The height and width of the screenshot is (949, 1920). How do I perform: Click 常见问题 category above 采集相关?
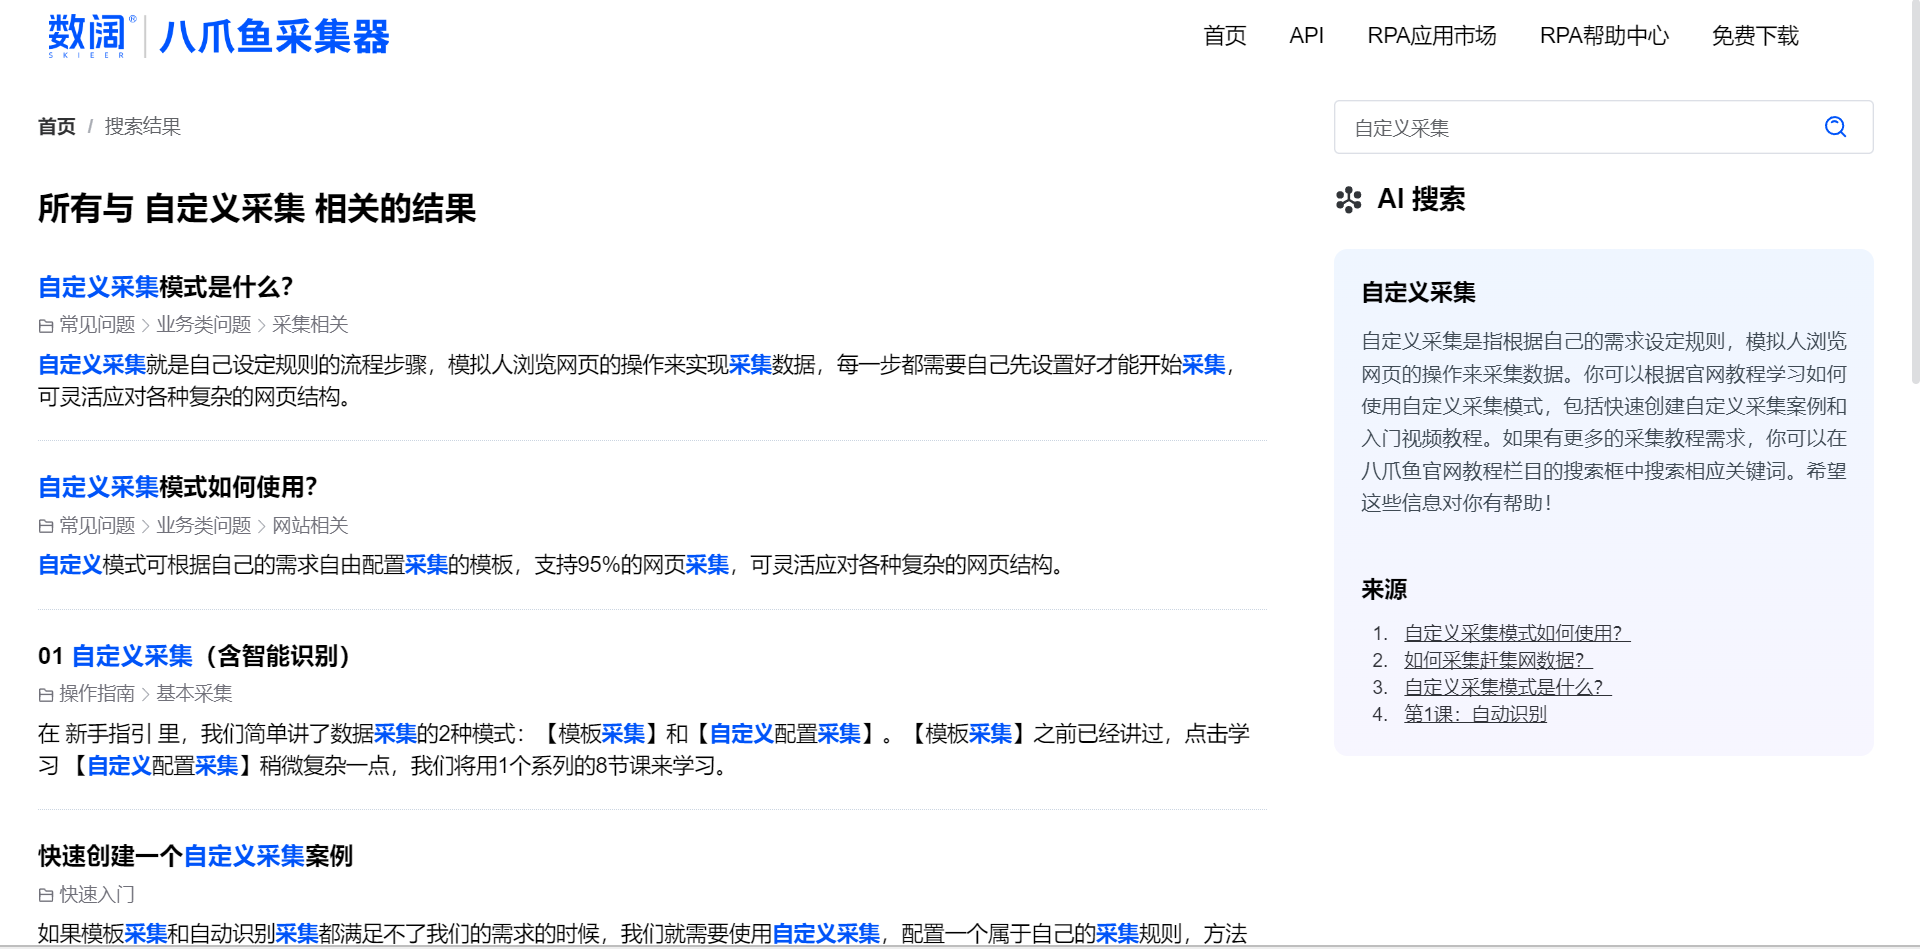tap(97, 325)
